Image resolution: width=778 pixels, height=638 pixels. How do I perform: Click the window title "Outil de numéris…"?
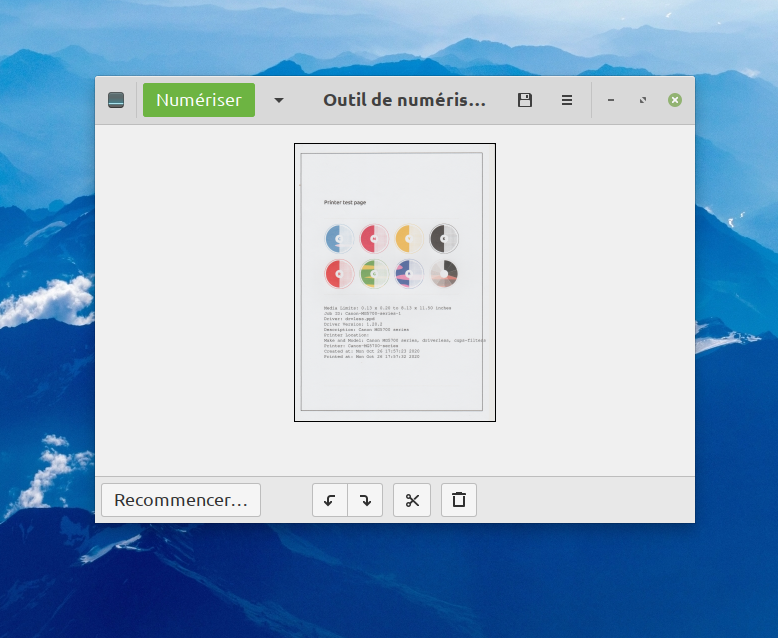pos(404,100)
